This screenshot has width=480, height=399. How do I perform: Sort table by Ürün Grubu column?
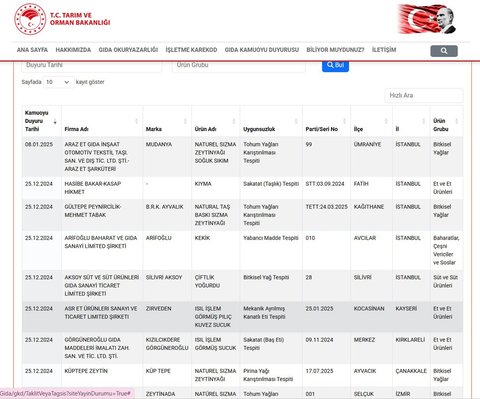[457, 121]
